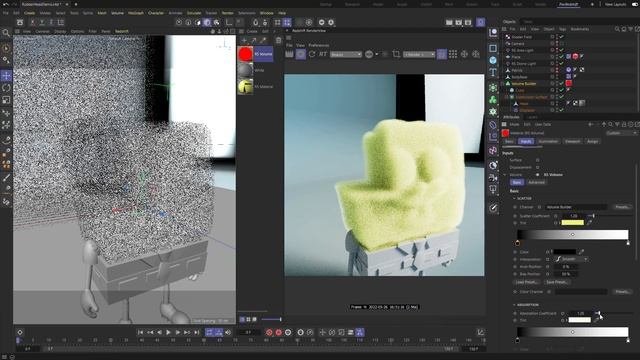Viewport: 640px width, 360px height.
Task: Open the Interpolation Smooth dropdown
Action: click(x=571, y=259)
